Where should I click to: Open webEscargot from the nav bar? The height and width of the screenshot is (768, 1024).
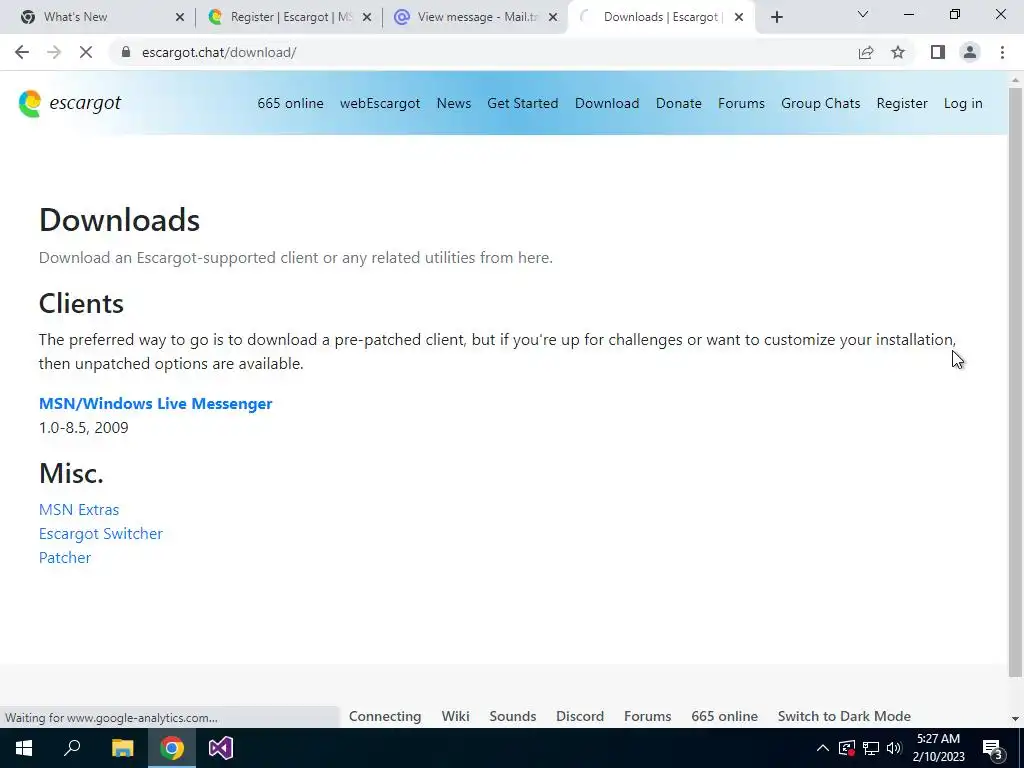pos(380,103)
